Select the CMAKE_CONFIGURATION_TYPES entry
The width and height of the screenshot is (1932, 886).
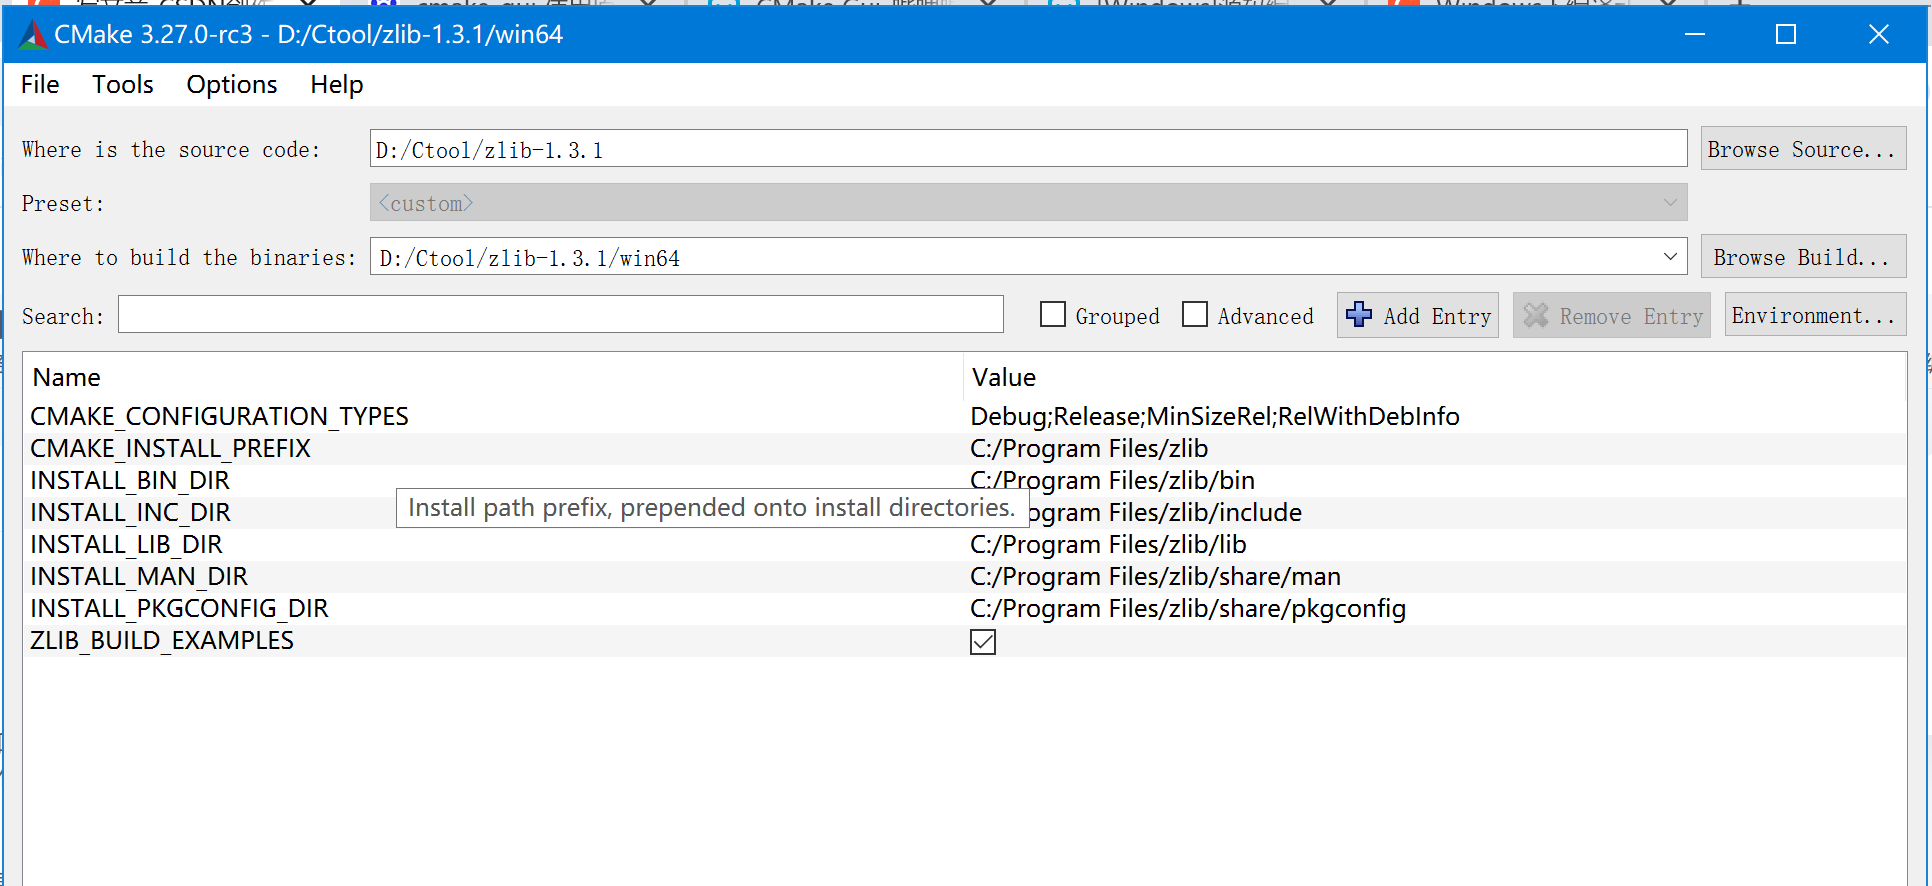[x=219, y=416]
